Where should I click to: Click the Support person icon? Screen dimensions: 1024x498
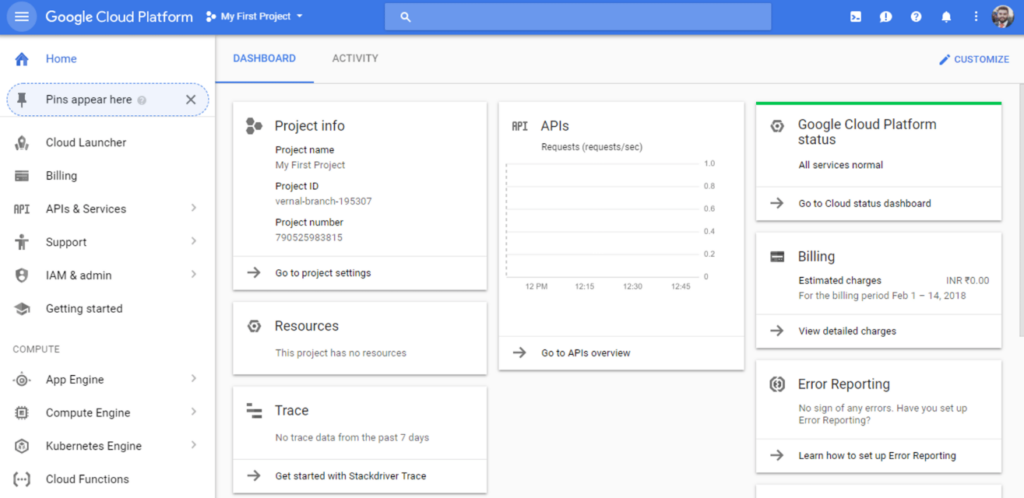pyautogui.click(x=22, y=242)
